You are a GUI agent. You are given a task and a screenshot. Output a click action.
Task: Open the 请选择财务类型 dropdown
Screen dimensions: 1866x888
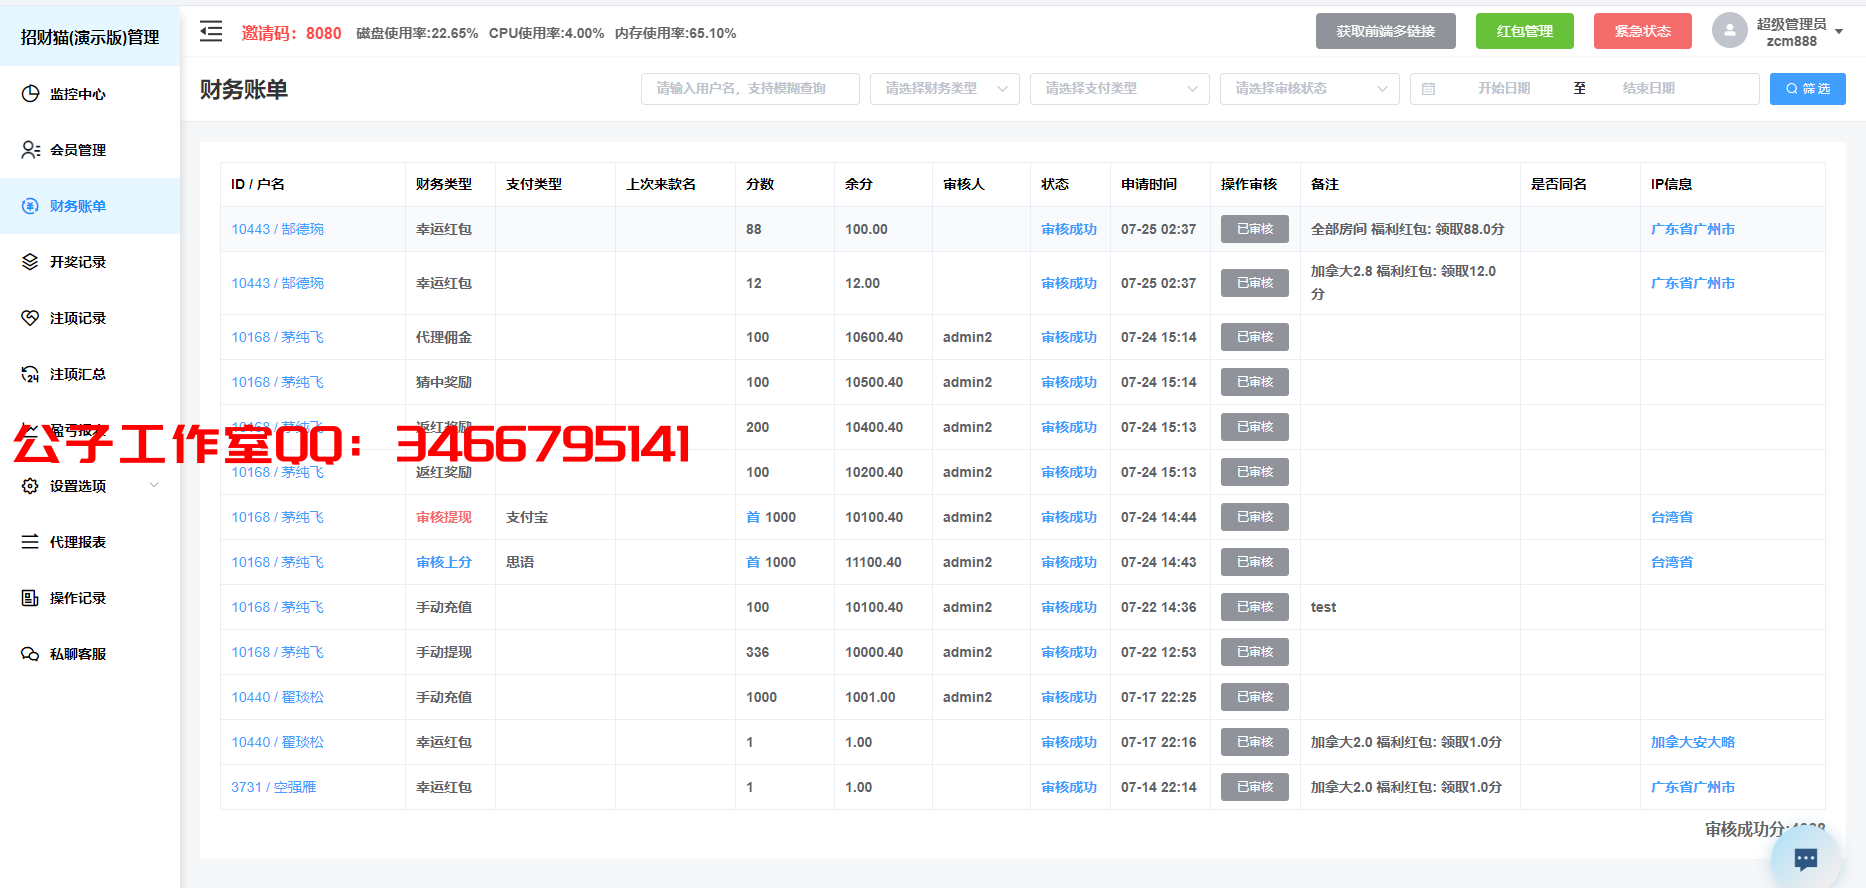pyautogui.click(x=945, y=89)
